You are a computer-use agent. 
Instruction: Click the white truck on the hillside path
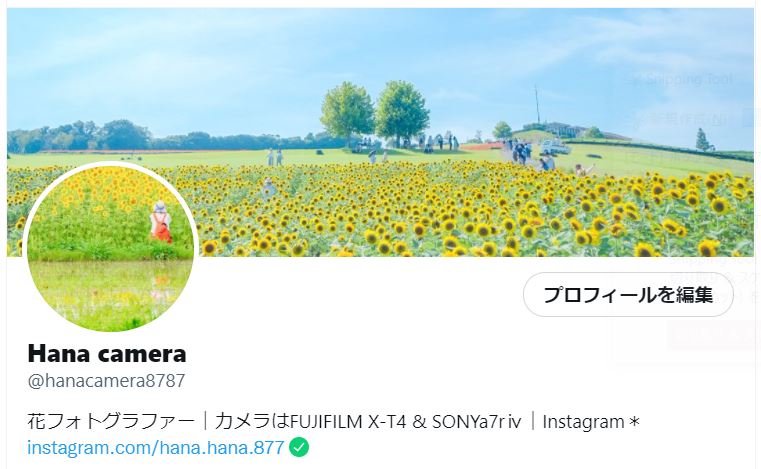tap(554, 147)
